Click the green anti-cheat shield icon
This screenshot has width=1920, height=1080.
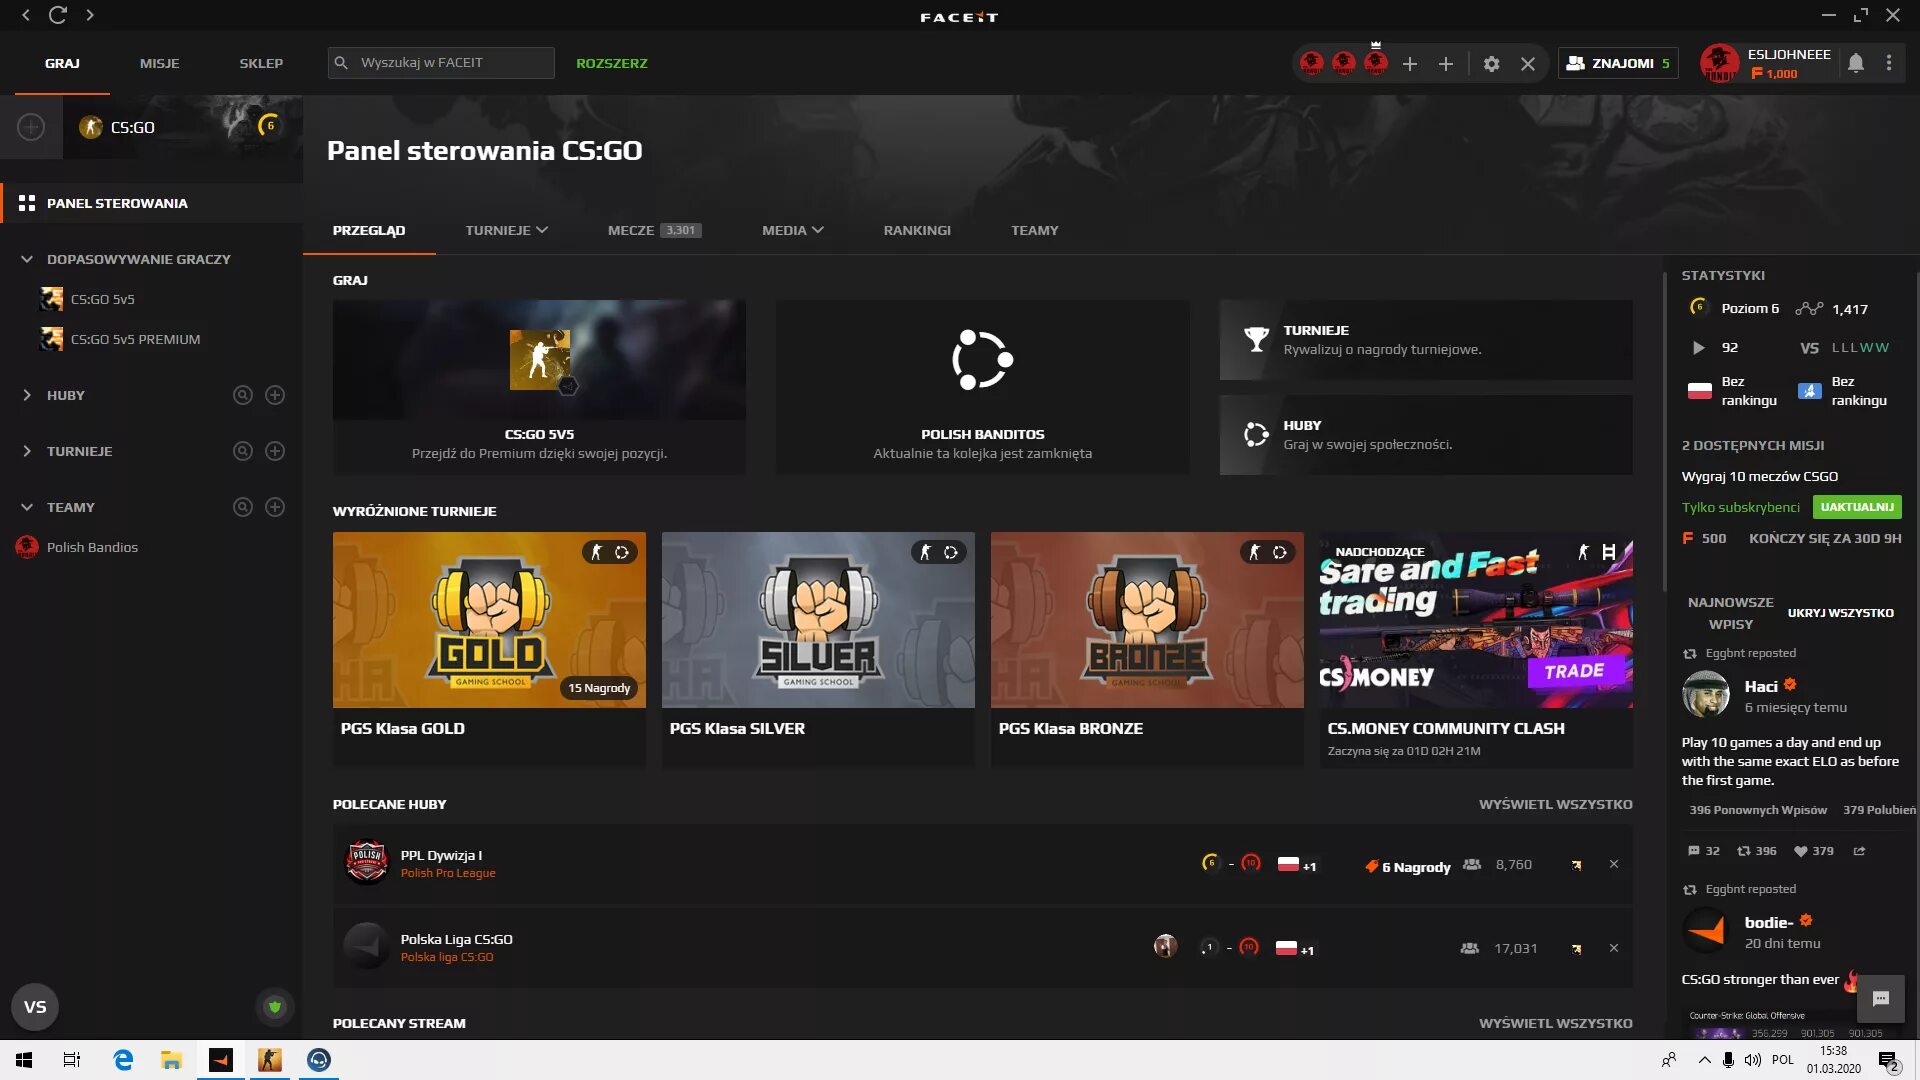(x=275, y=1007)
